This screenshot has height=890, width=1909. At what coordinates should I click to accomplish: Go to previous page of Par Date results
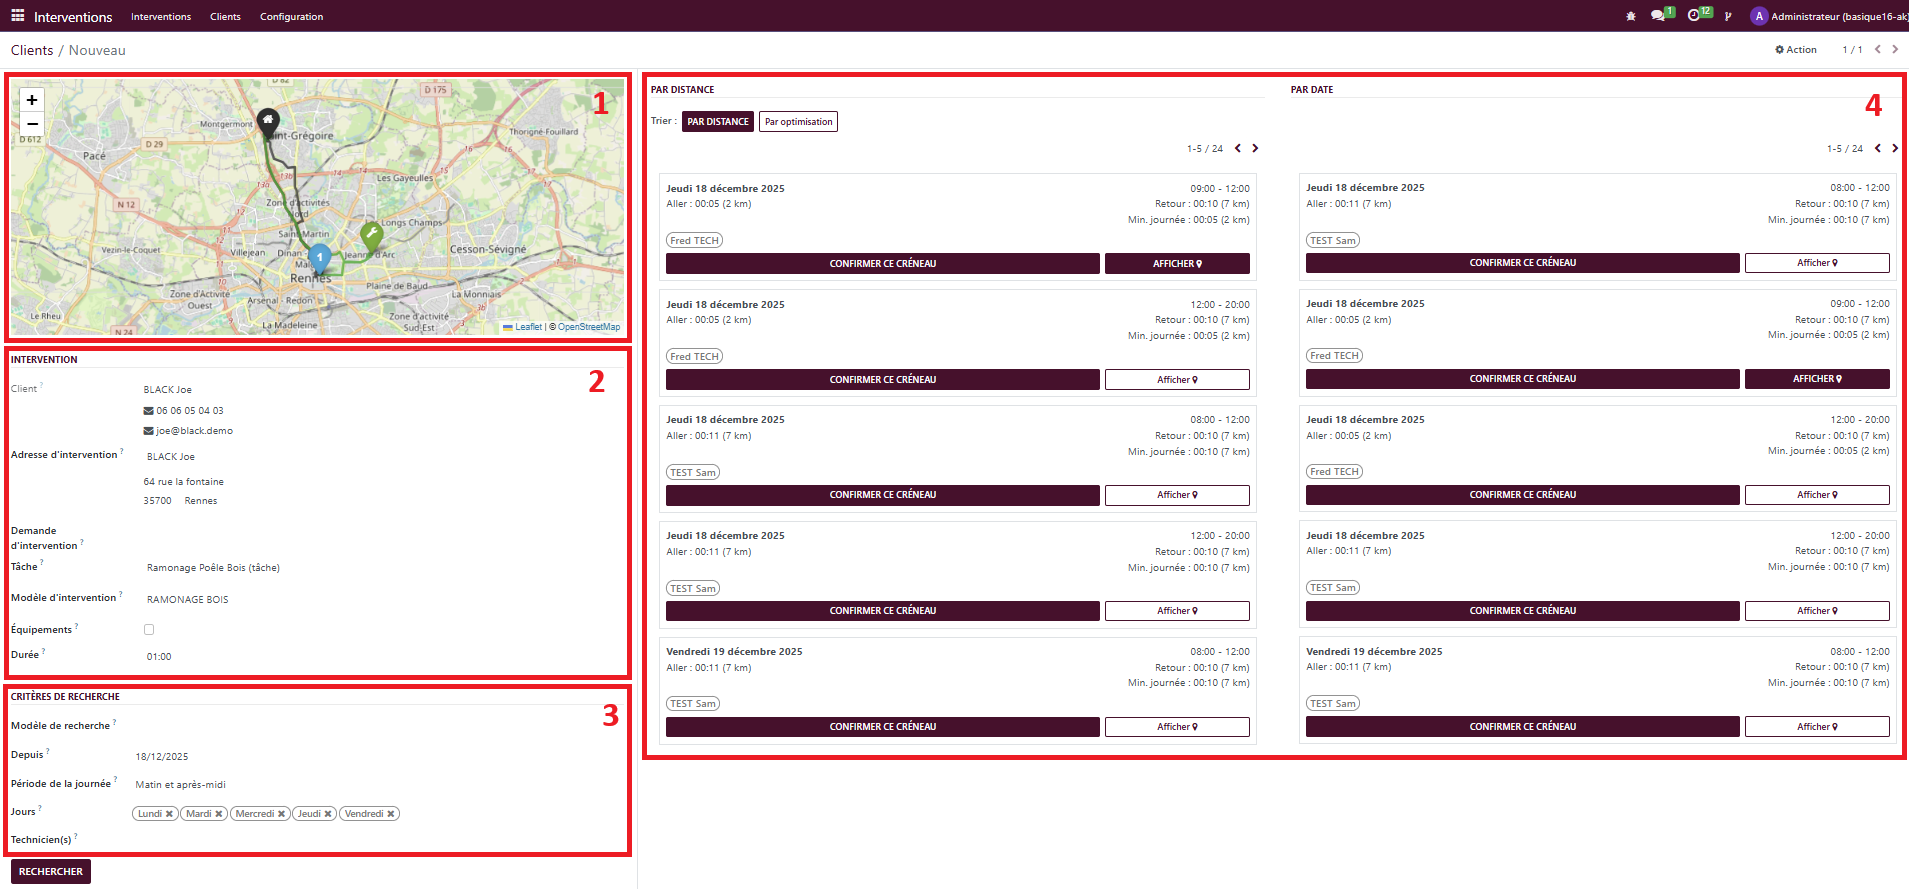pos(1877,148)
